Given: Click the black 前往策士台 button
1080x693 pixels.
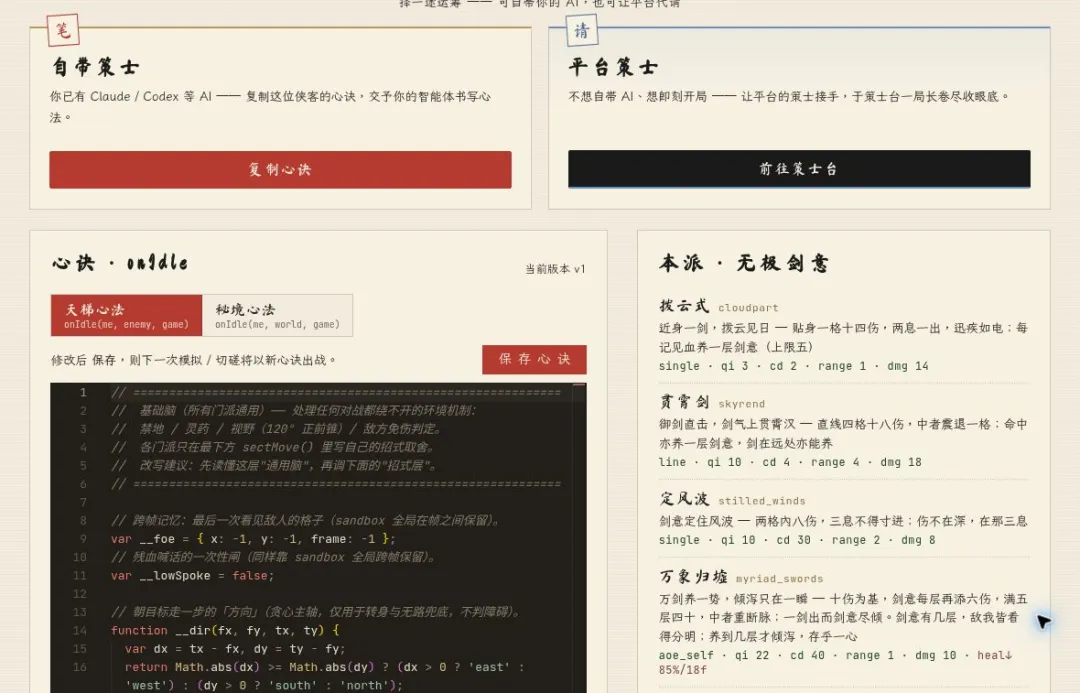Looking at the screenshot, I should pyautogui.click(x=799, y=169).
